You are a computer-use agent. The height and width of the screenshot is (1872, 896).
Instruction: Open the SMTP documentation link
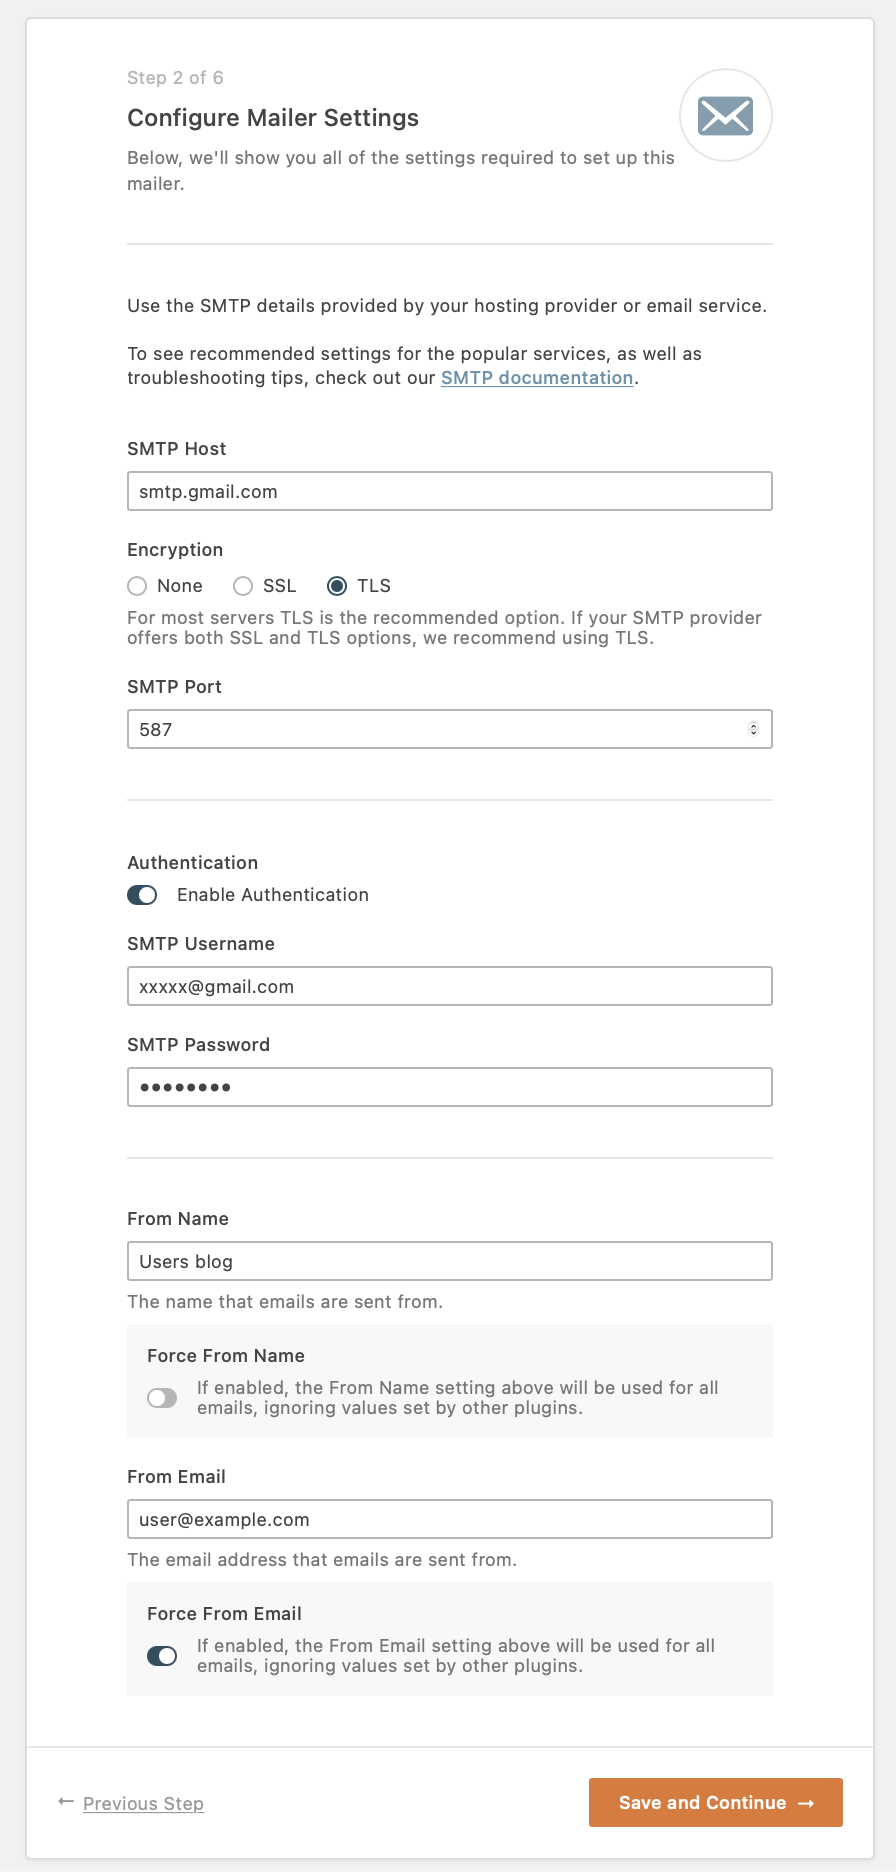(x=536, y=377)
